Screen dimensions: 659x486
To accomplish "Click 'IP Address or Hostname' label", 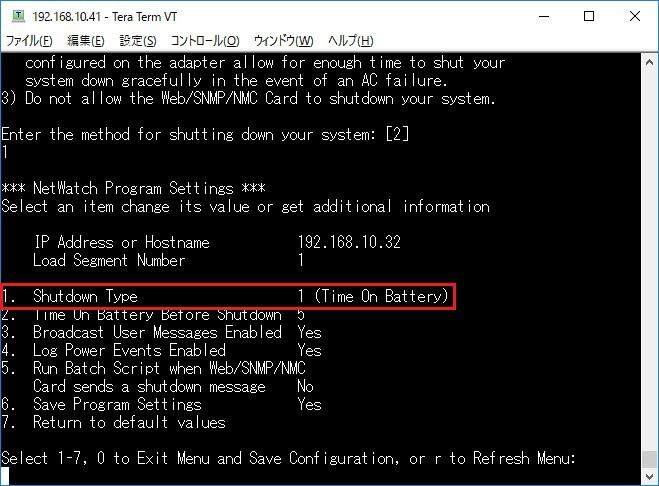I will 121,242.
